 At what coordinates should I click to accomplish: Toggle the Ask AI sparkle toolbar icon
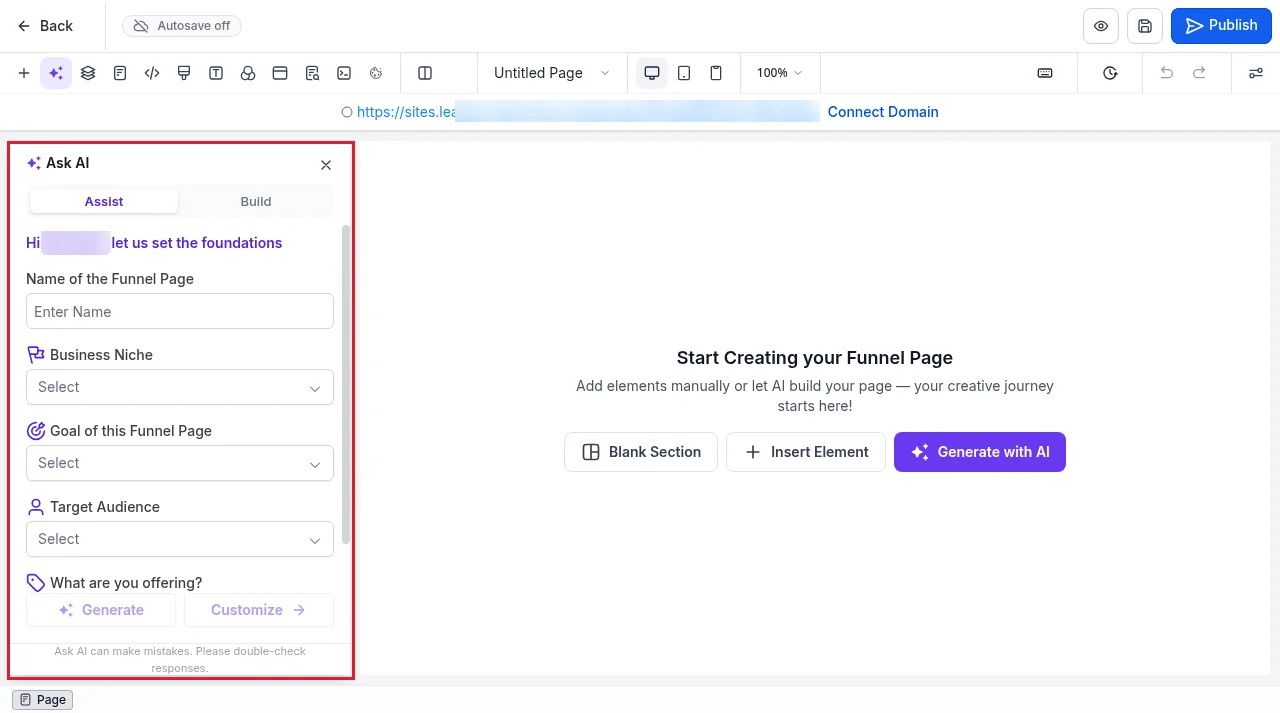(56, 73)
